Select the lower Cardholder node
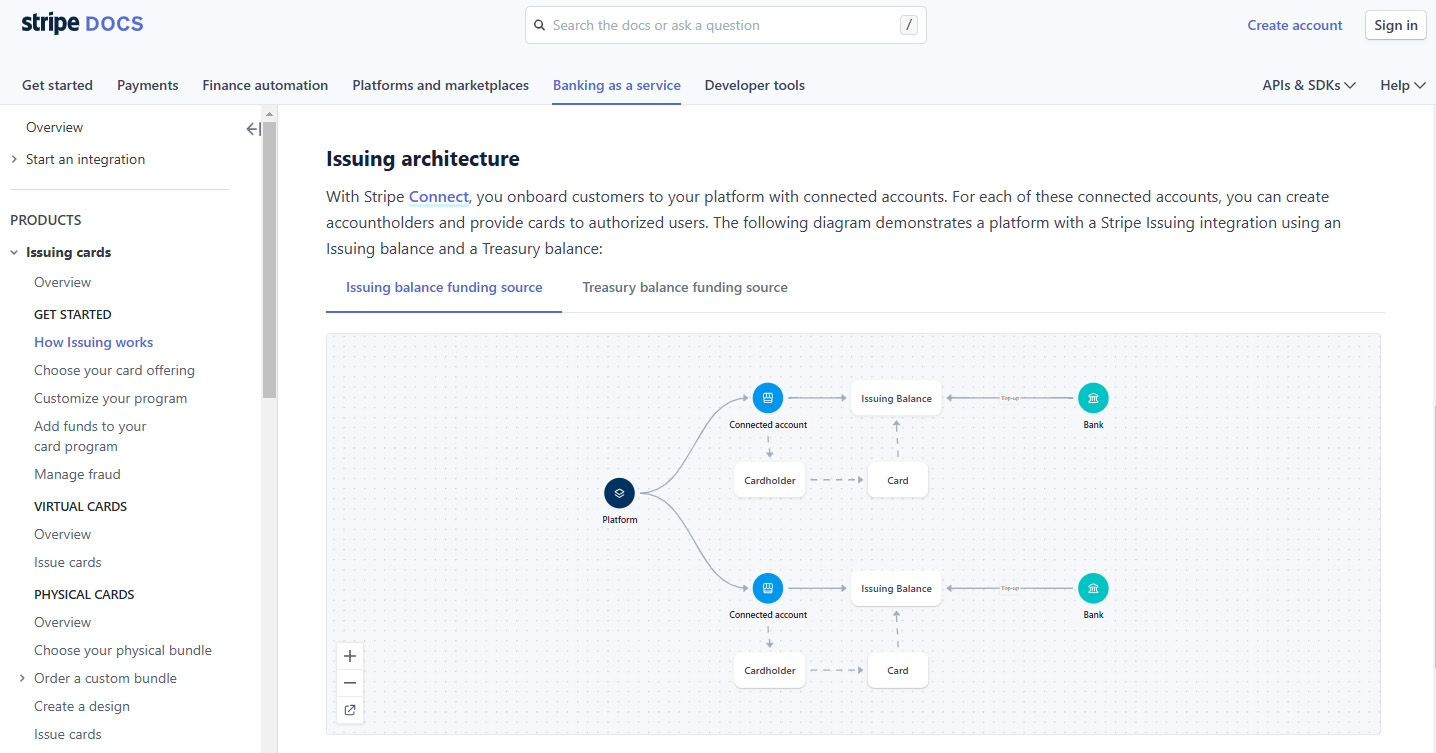 tap(770, 670)
